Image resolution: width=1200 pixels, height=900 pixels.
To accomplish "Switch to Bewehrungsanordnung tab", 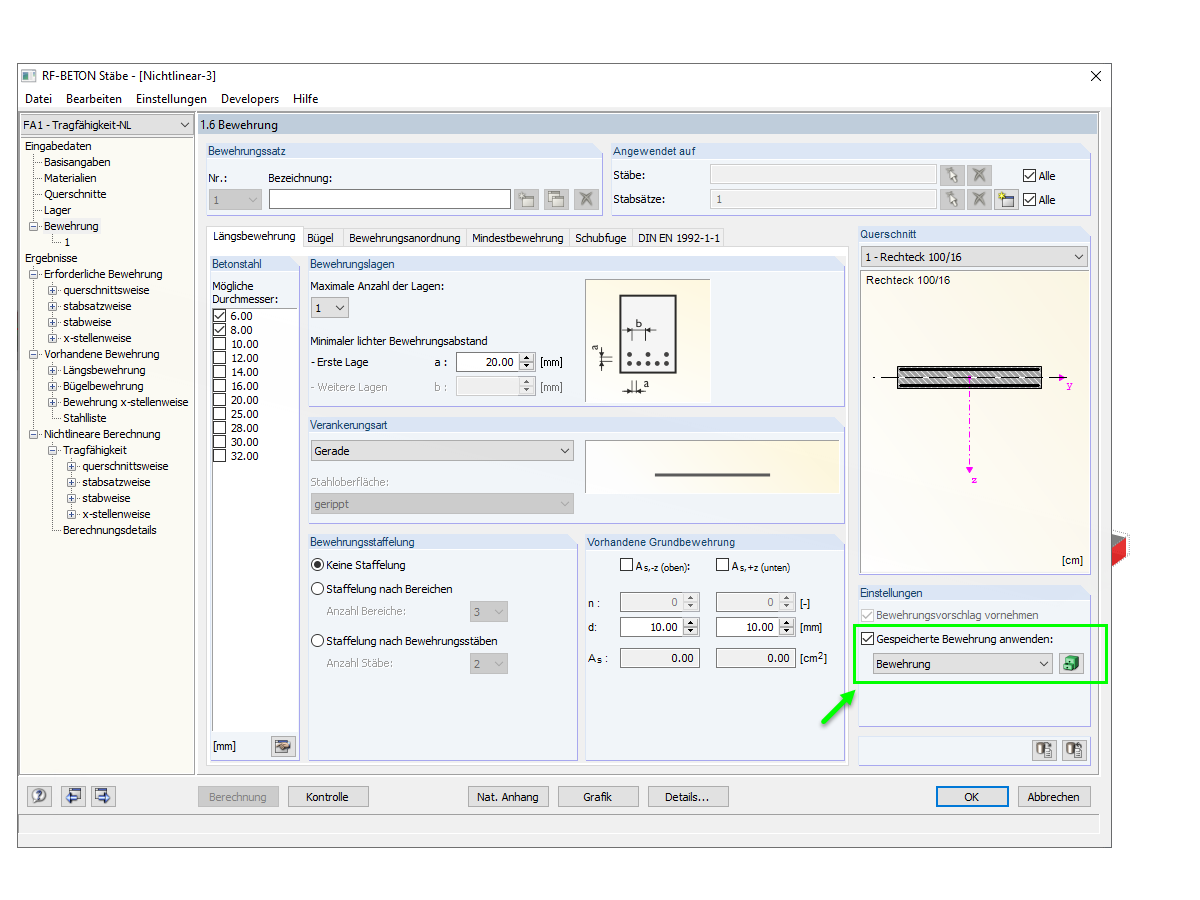I will click(x=405, y=238).
